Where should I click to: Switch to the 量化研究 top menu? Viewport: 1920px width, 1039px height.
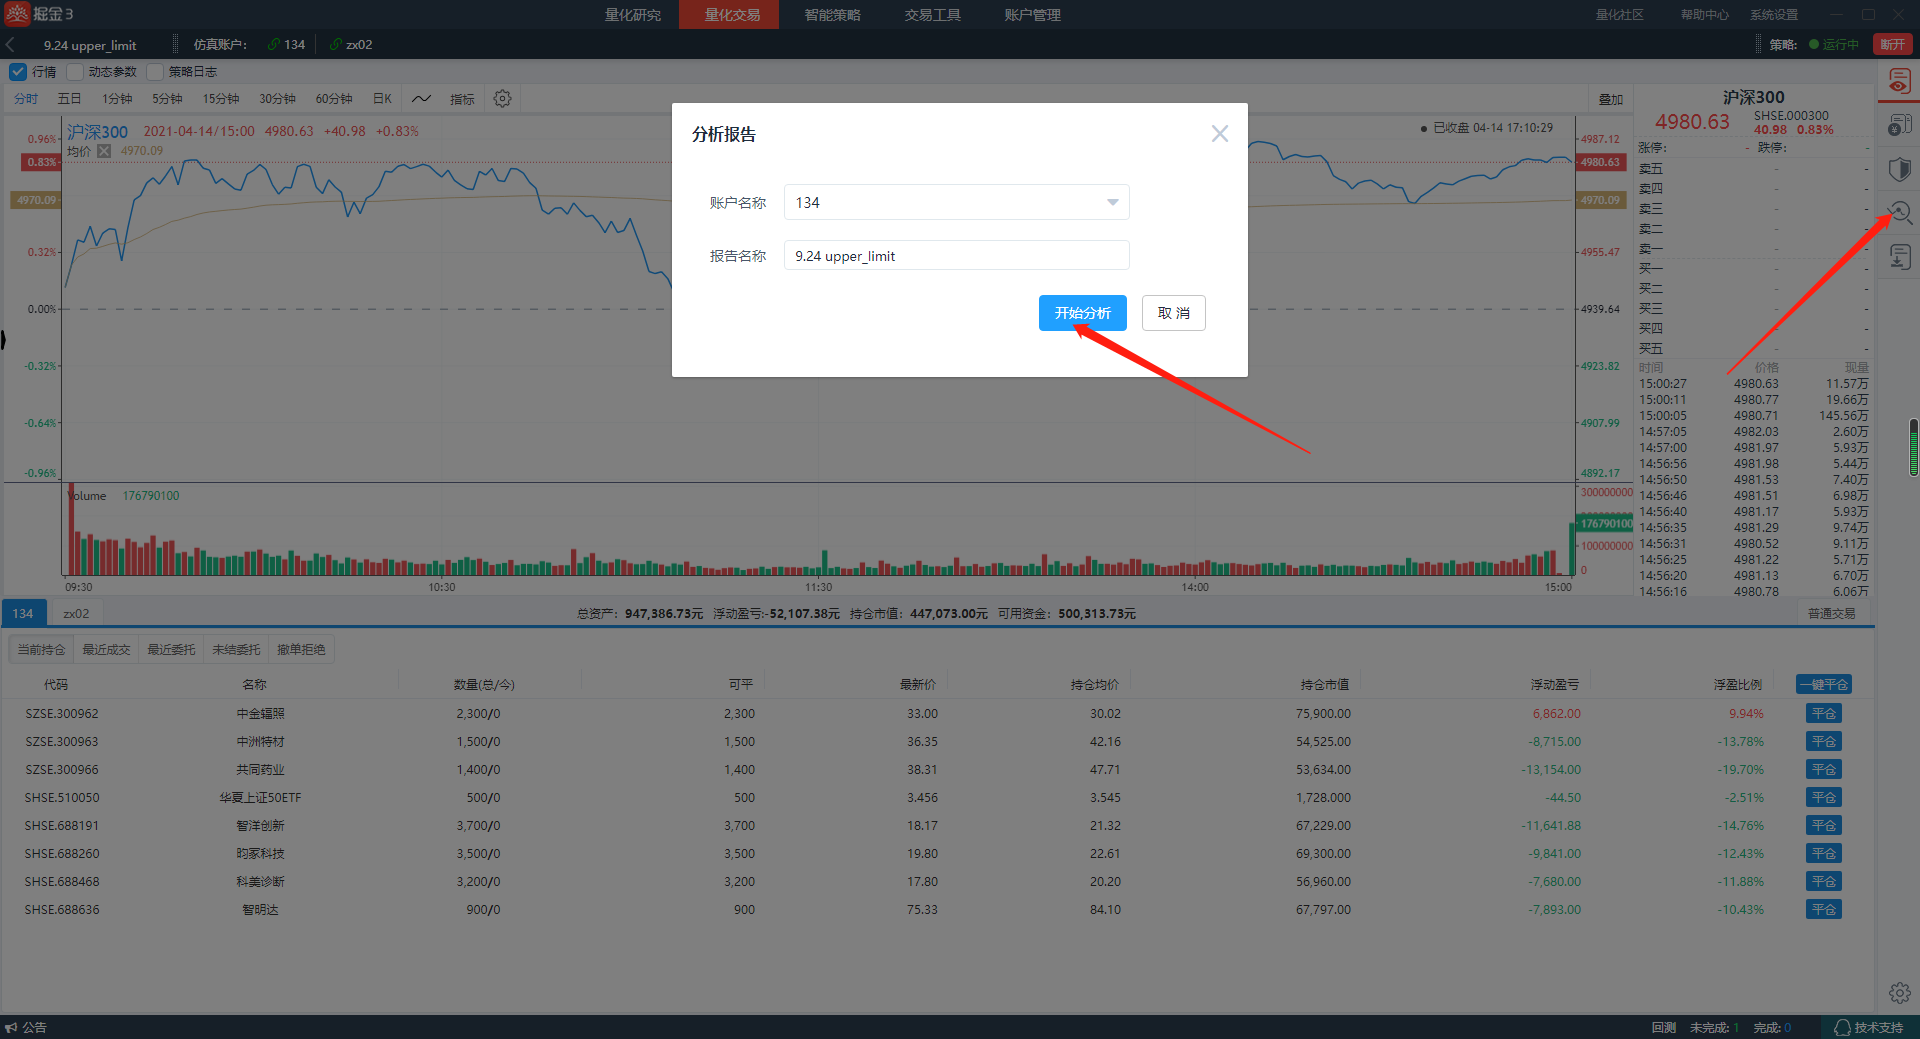point(633,15)
